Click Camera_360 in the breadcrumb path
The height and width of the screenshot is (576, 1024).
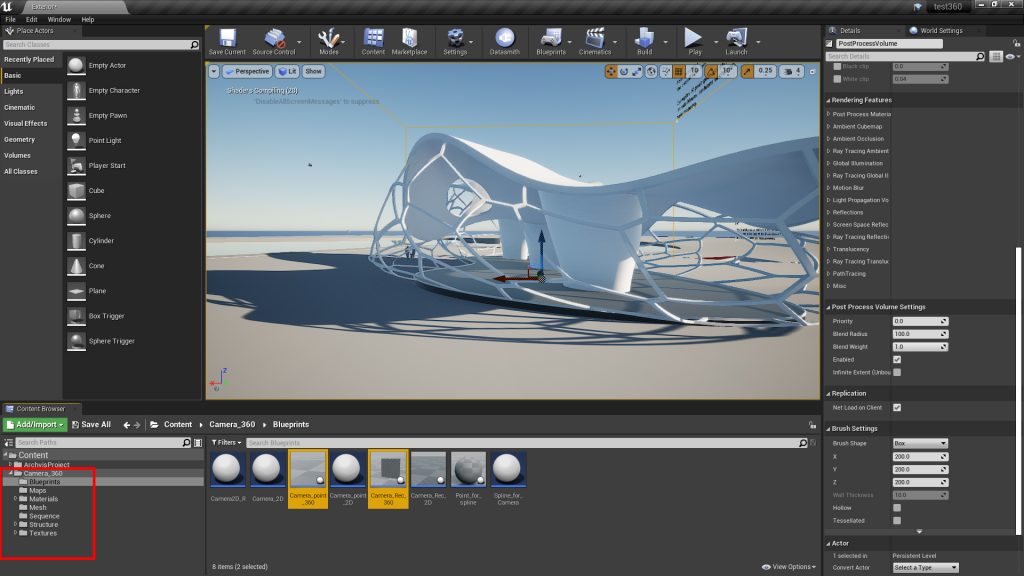point(232,424)
